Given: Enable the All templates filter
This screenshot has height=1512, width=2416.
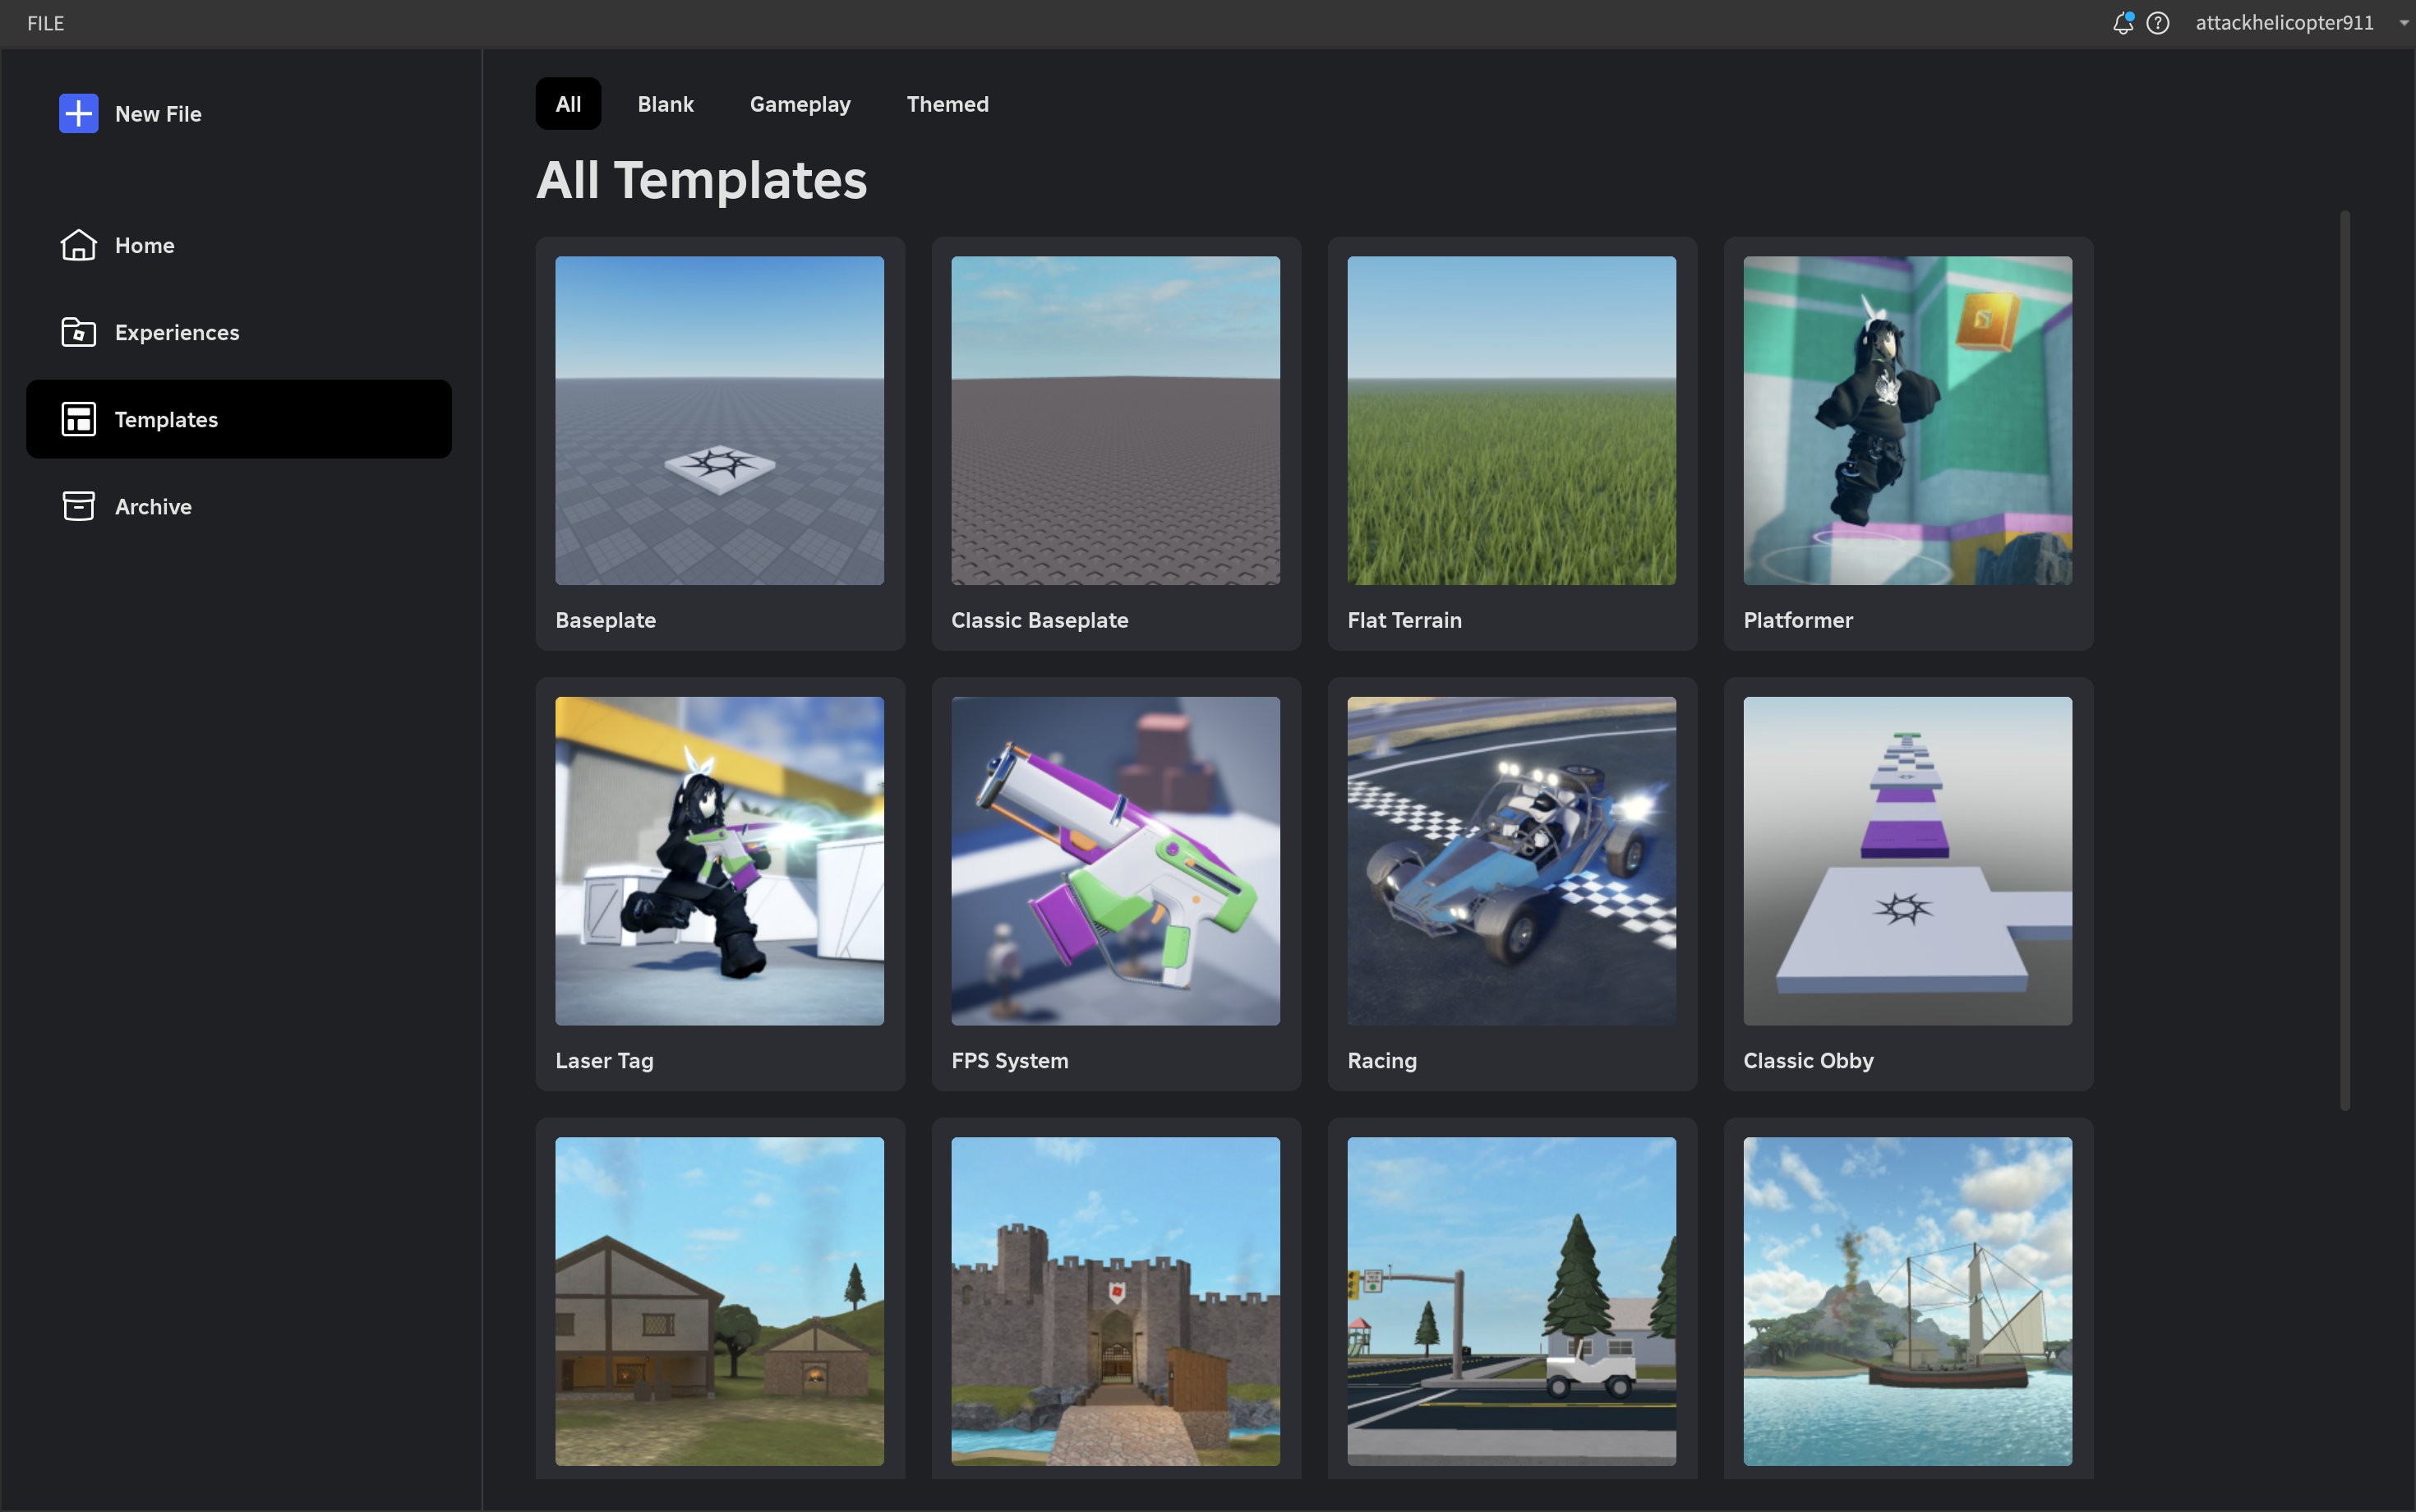Looking at the screenshot, I should (567, 103).
